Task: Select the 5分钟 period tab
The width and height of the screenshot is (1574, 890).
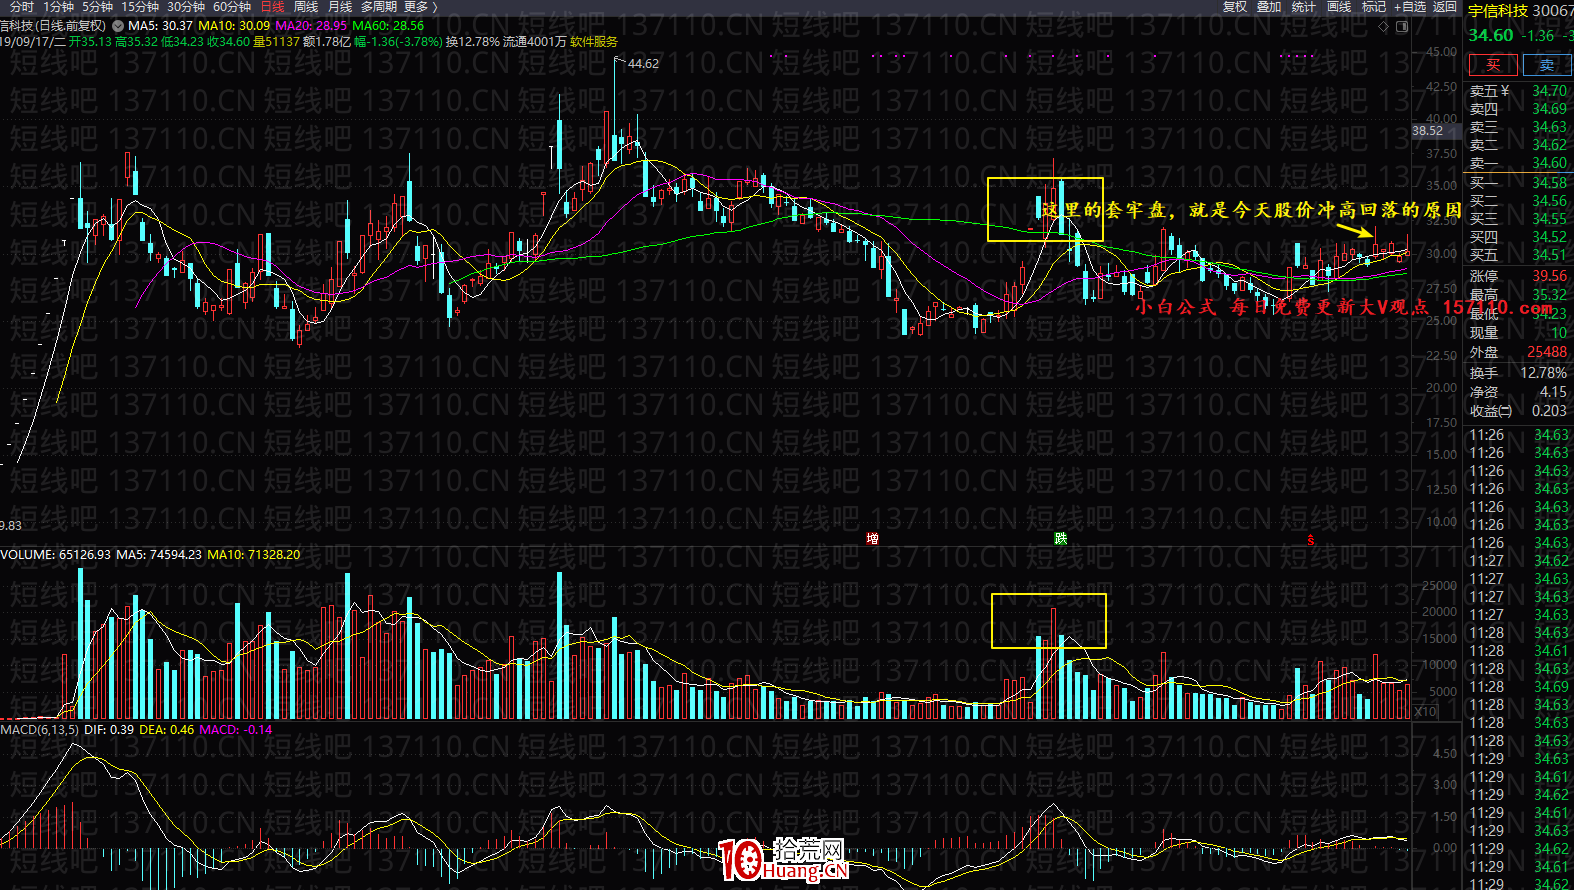Action: coord(98,7)
